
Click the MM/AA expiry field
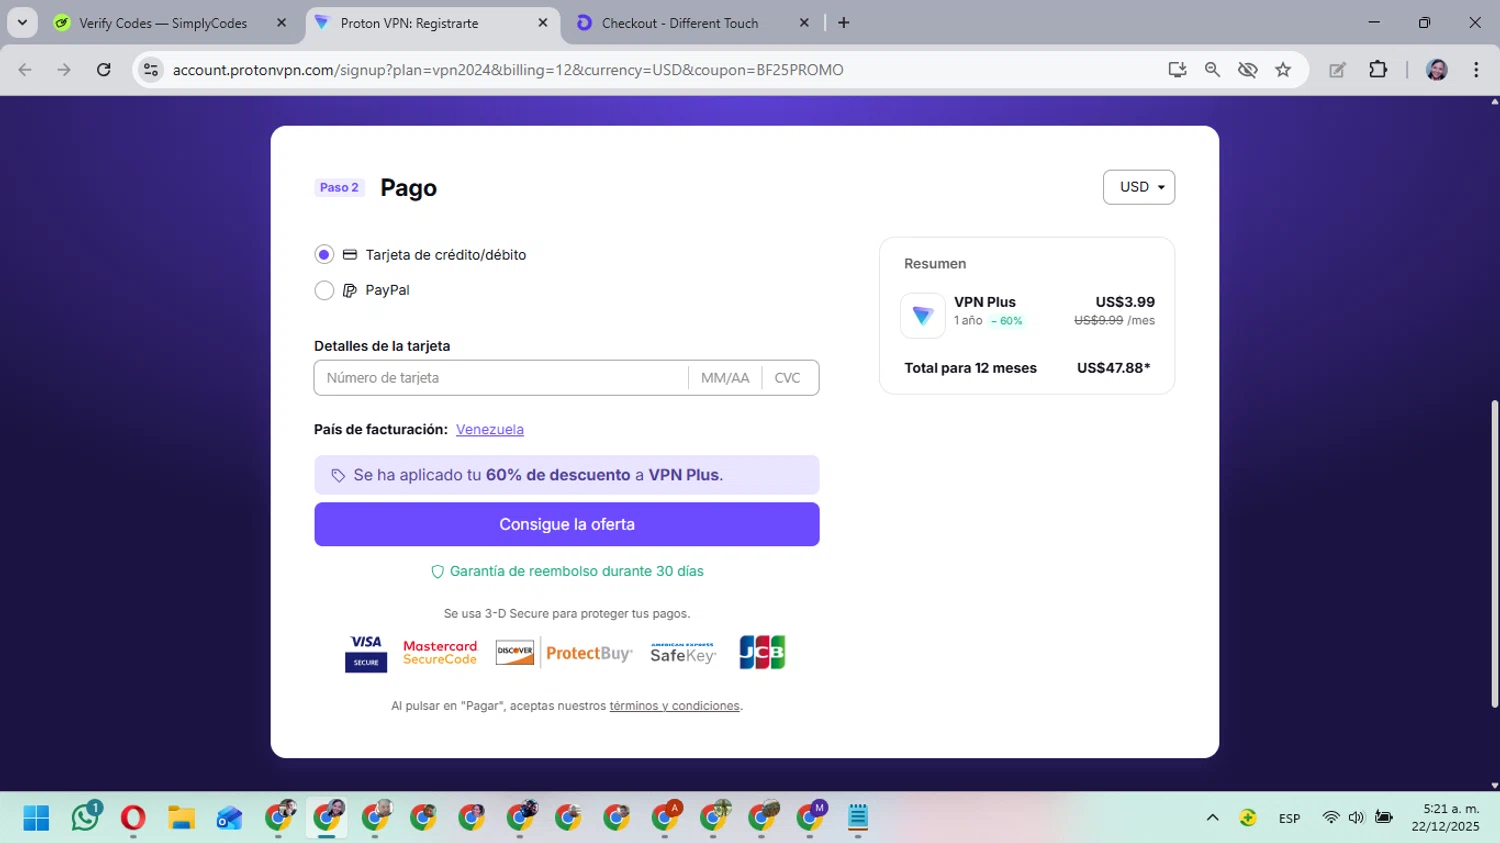coord(725,378)
